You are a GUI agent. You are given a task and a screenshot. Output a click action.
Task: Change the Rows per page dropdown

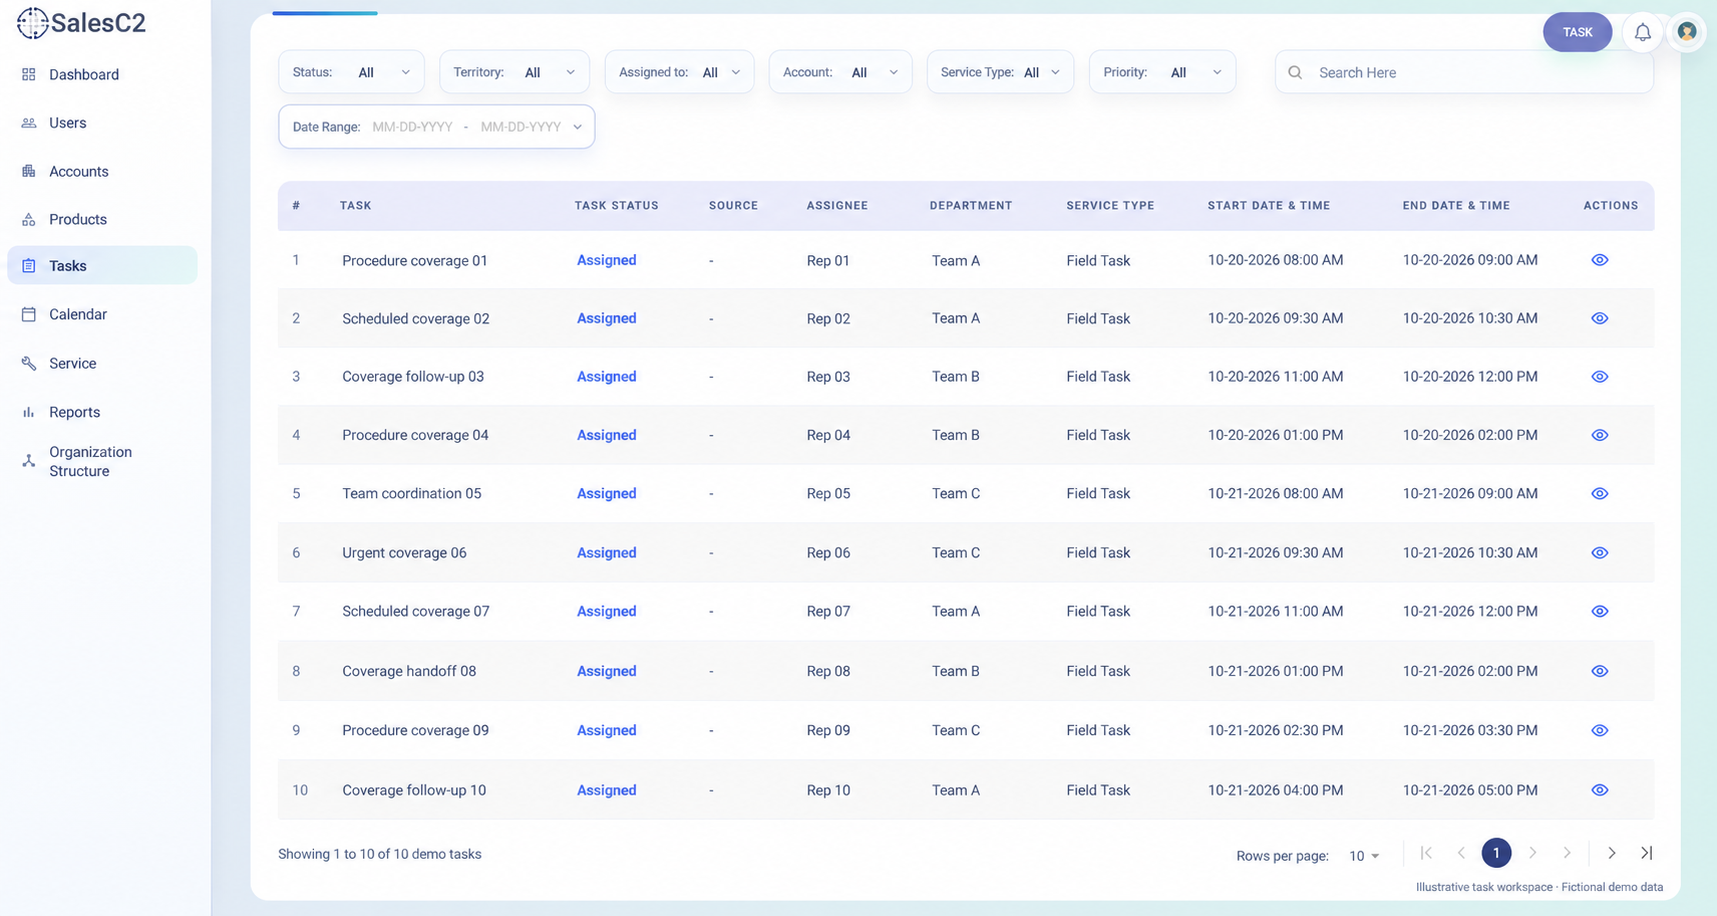point(1364,856)
